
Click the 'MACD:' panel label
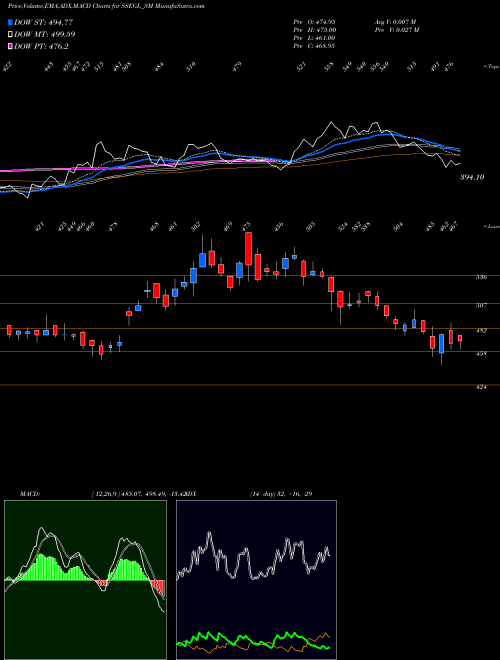click(x=30, y=494)
